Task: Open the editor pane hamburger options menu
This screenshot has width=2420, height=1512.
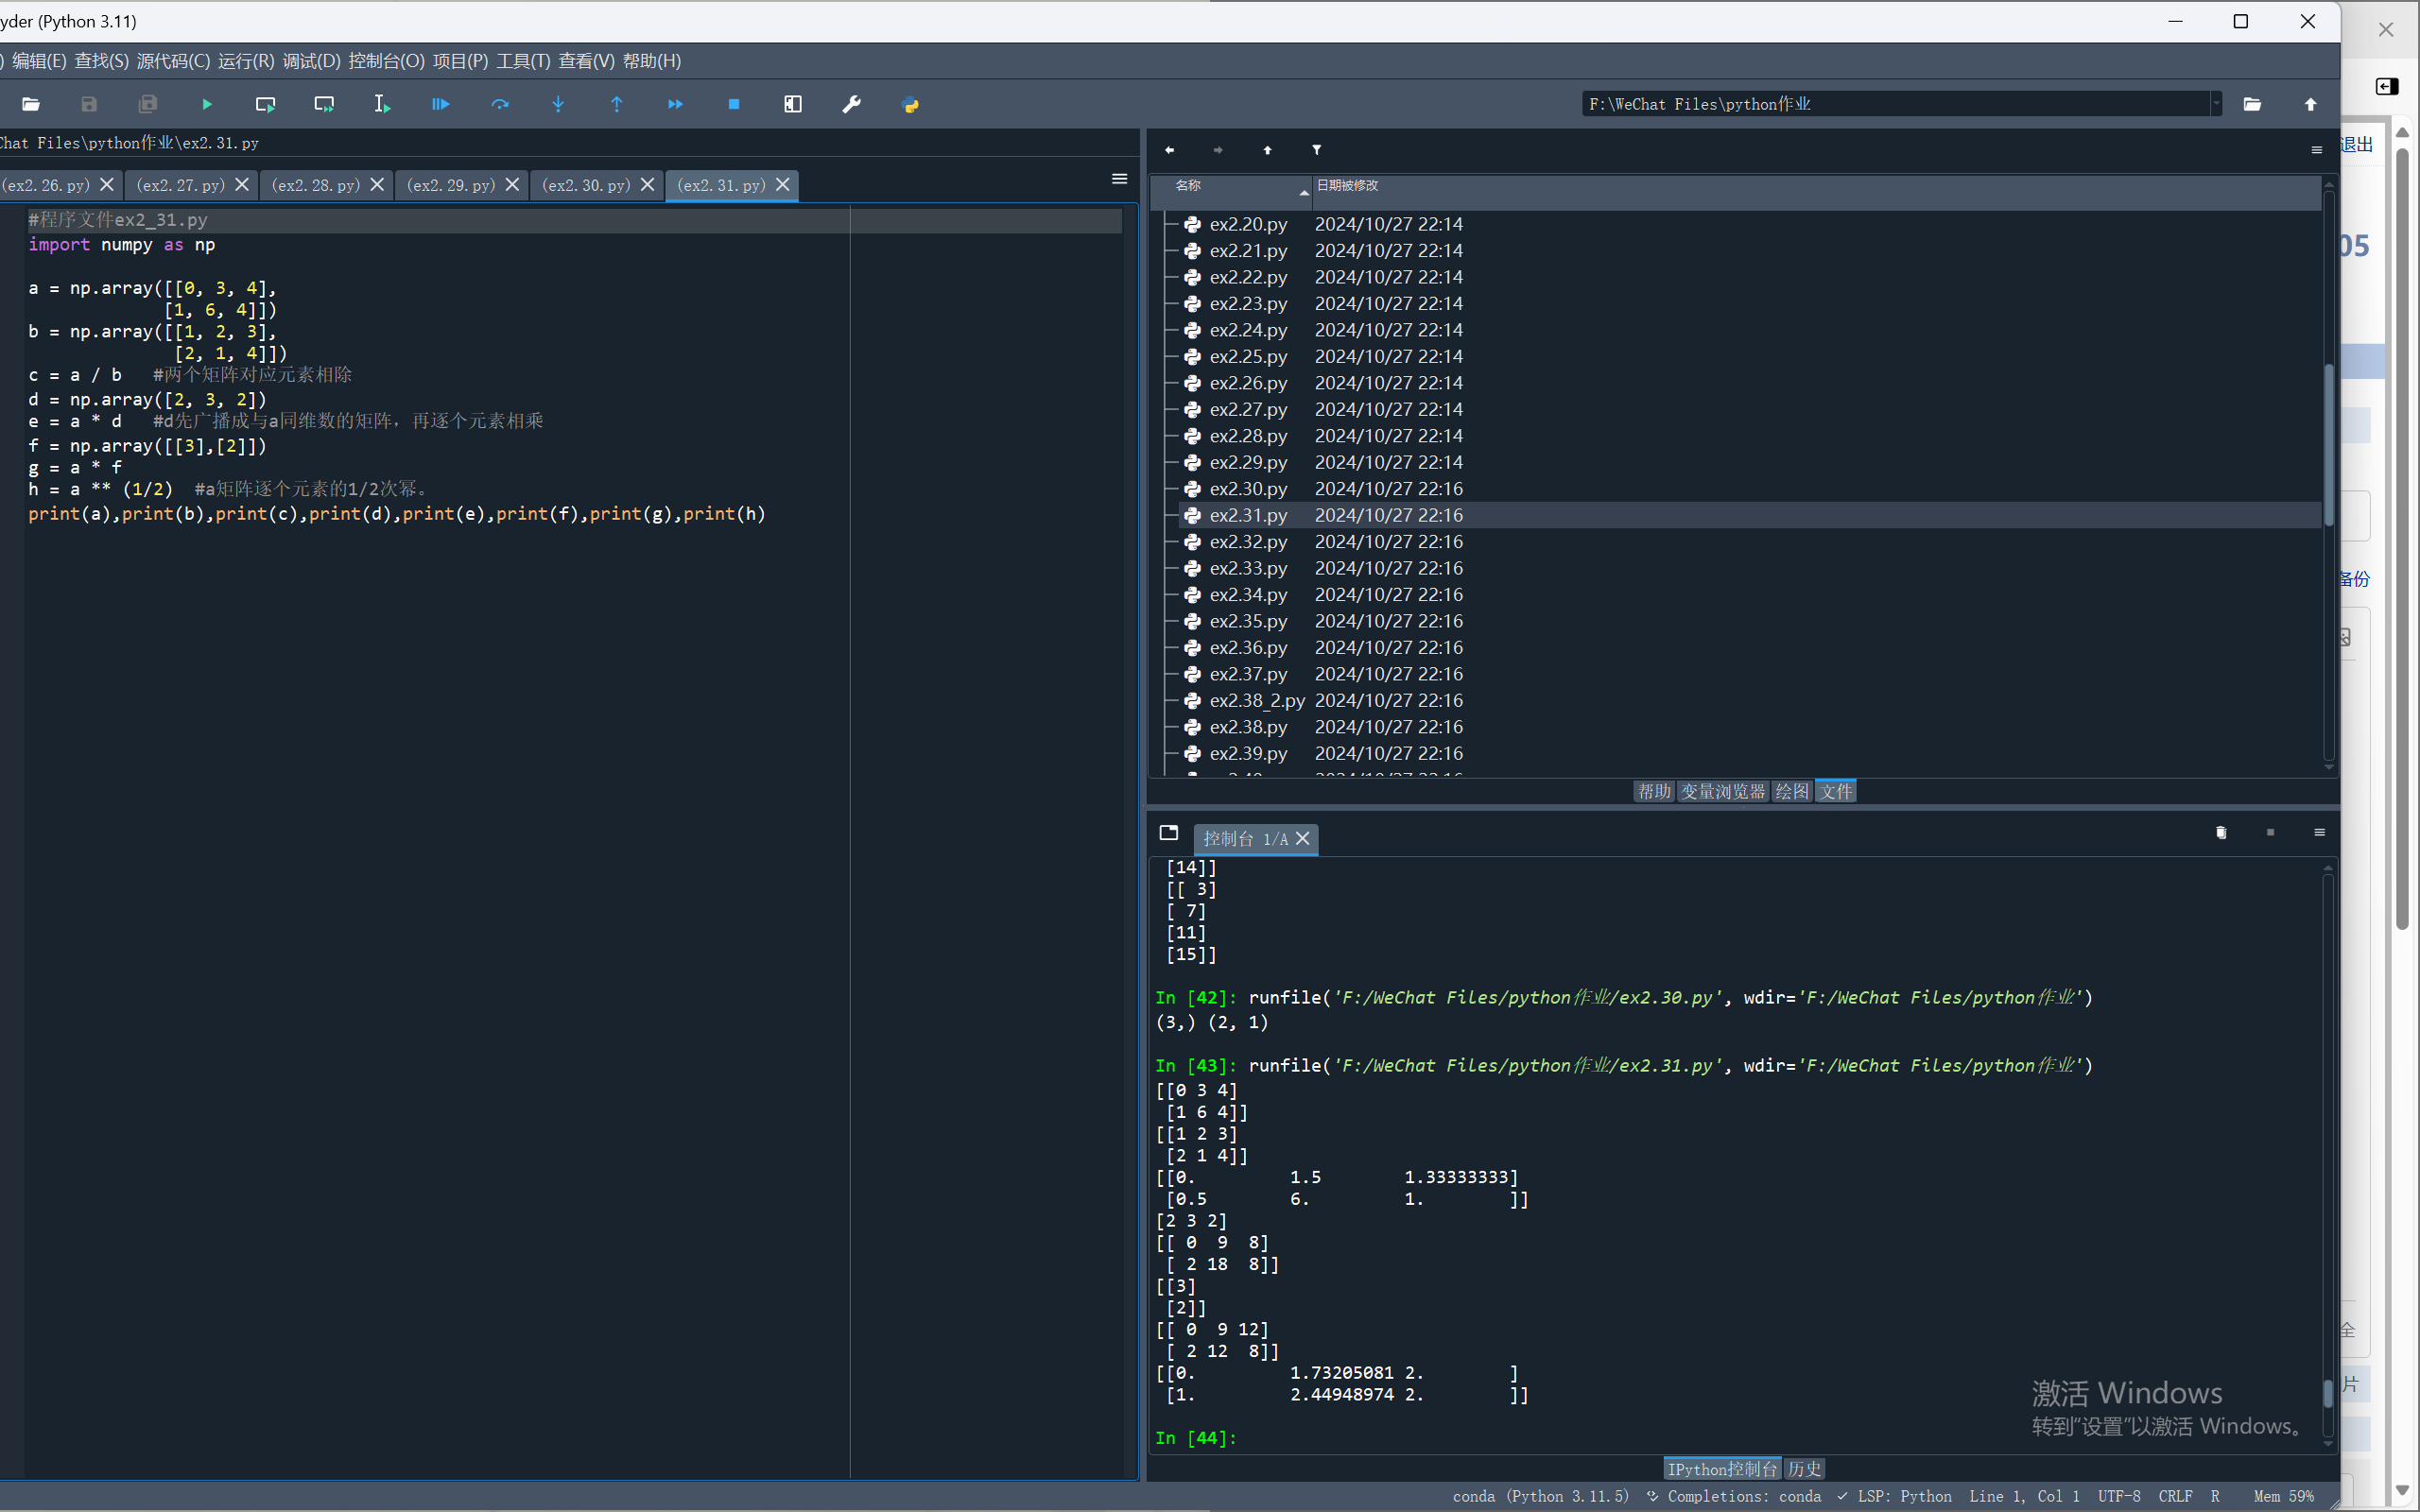Action: (1119, 179)
